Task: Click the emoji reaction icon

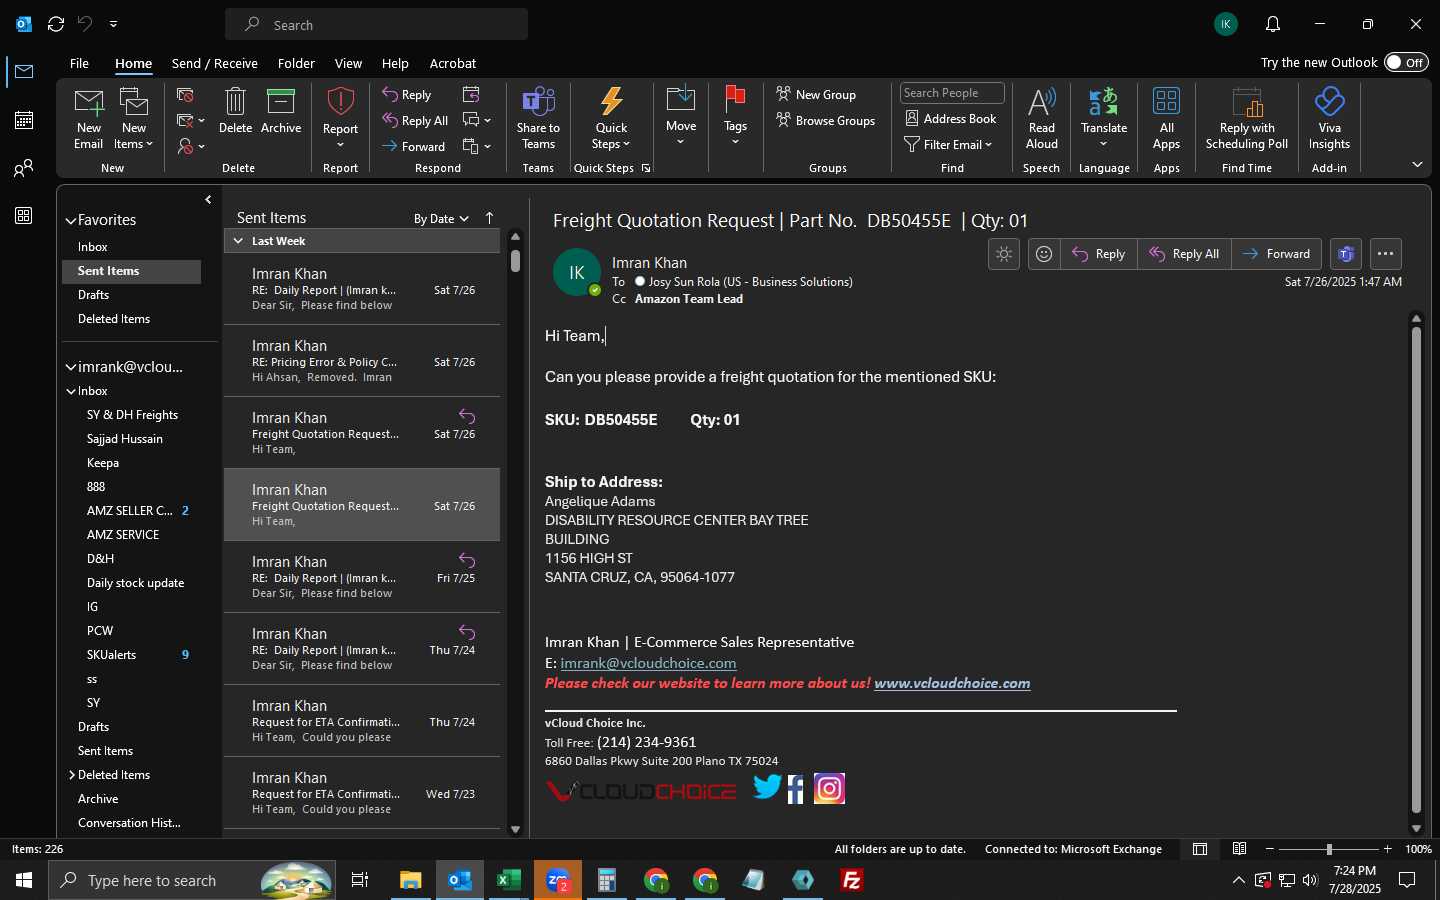Action: coord(1044,254)
